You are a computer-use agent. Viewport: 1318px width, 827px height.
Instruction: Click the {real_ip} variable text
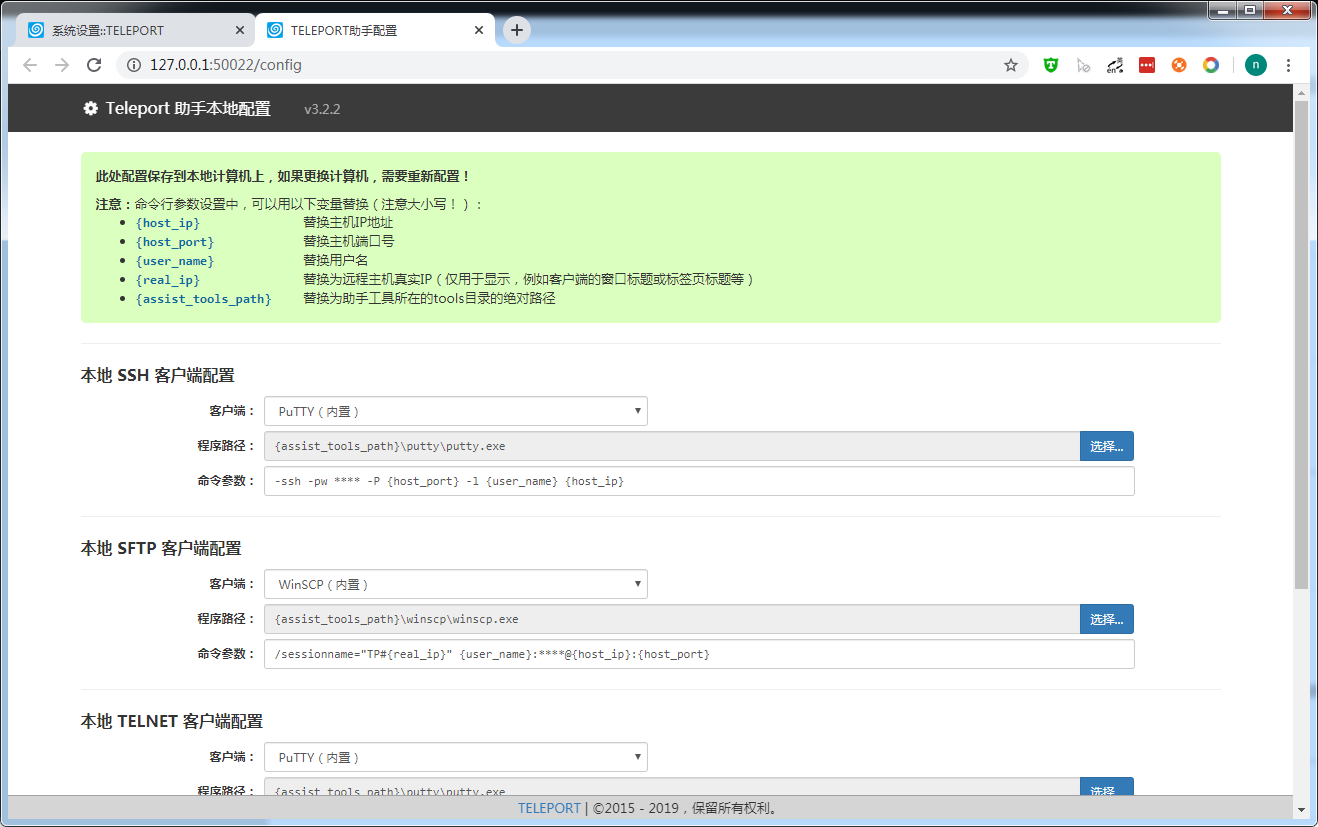pos(167,280)
